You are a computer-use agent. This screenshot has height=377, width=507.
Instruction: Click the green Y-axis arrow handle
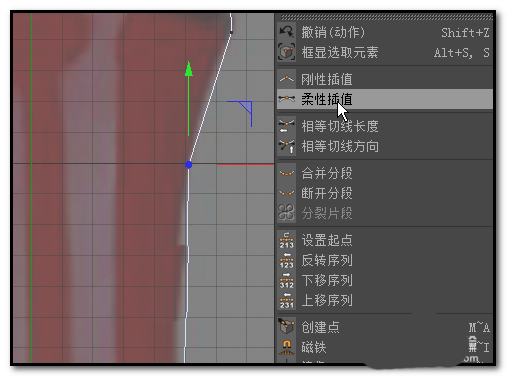(189, 69)
